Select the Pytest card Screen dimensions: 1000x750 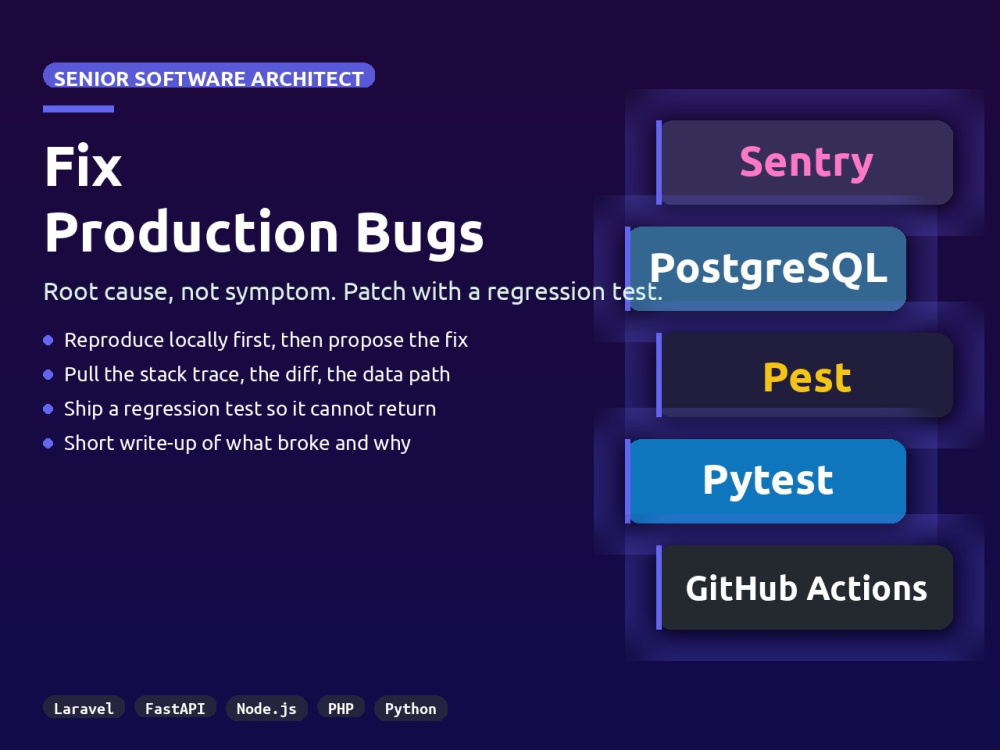[x=765, y=481]
